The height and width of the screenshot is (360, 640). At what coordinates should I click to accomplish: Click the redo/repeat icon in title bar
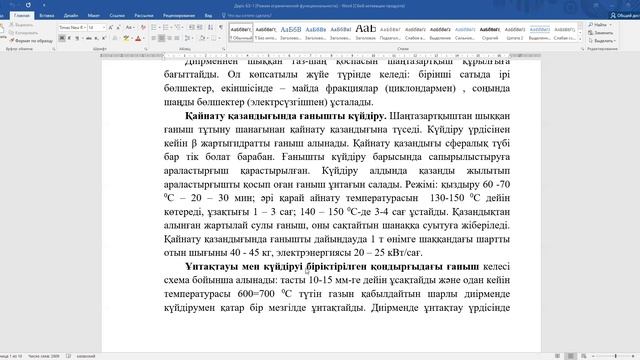click(x=28, y=5)
